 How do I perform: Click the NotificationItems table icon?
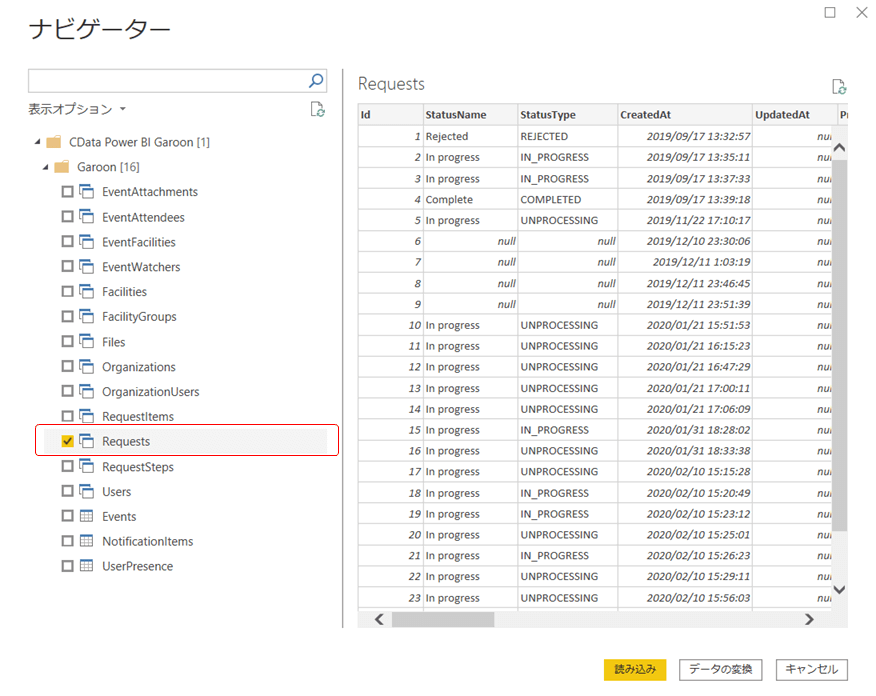[x=87, y=542]
